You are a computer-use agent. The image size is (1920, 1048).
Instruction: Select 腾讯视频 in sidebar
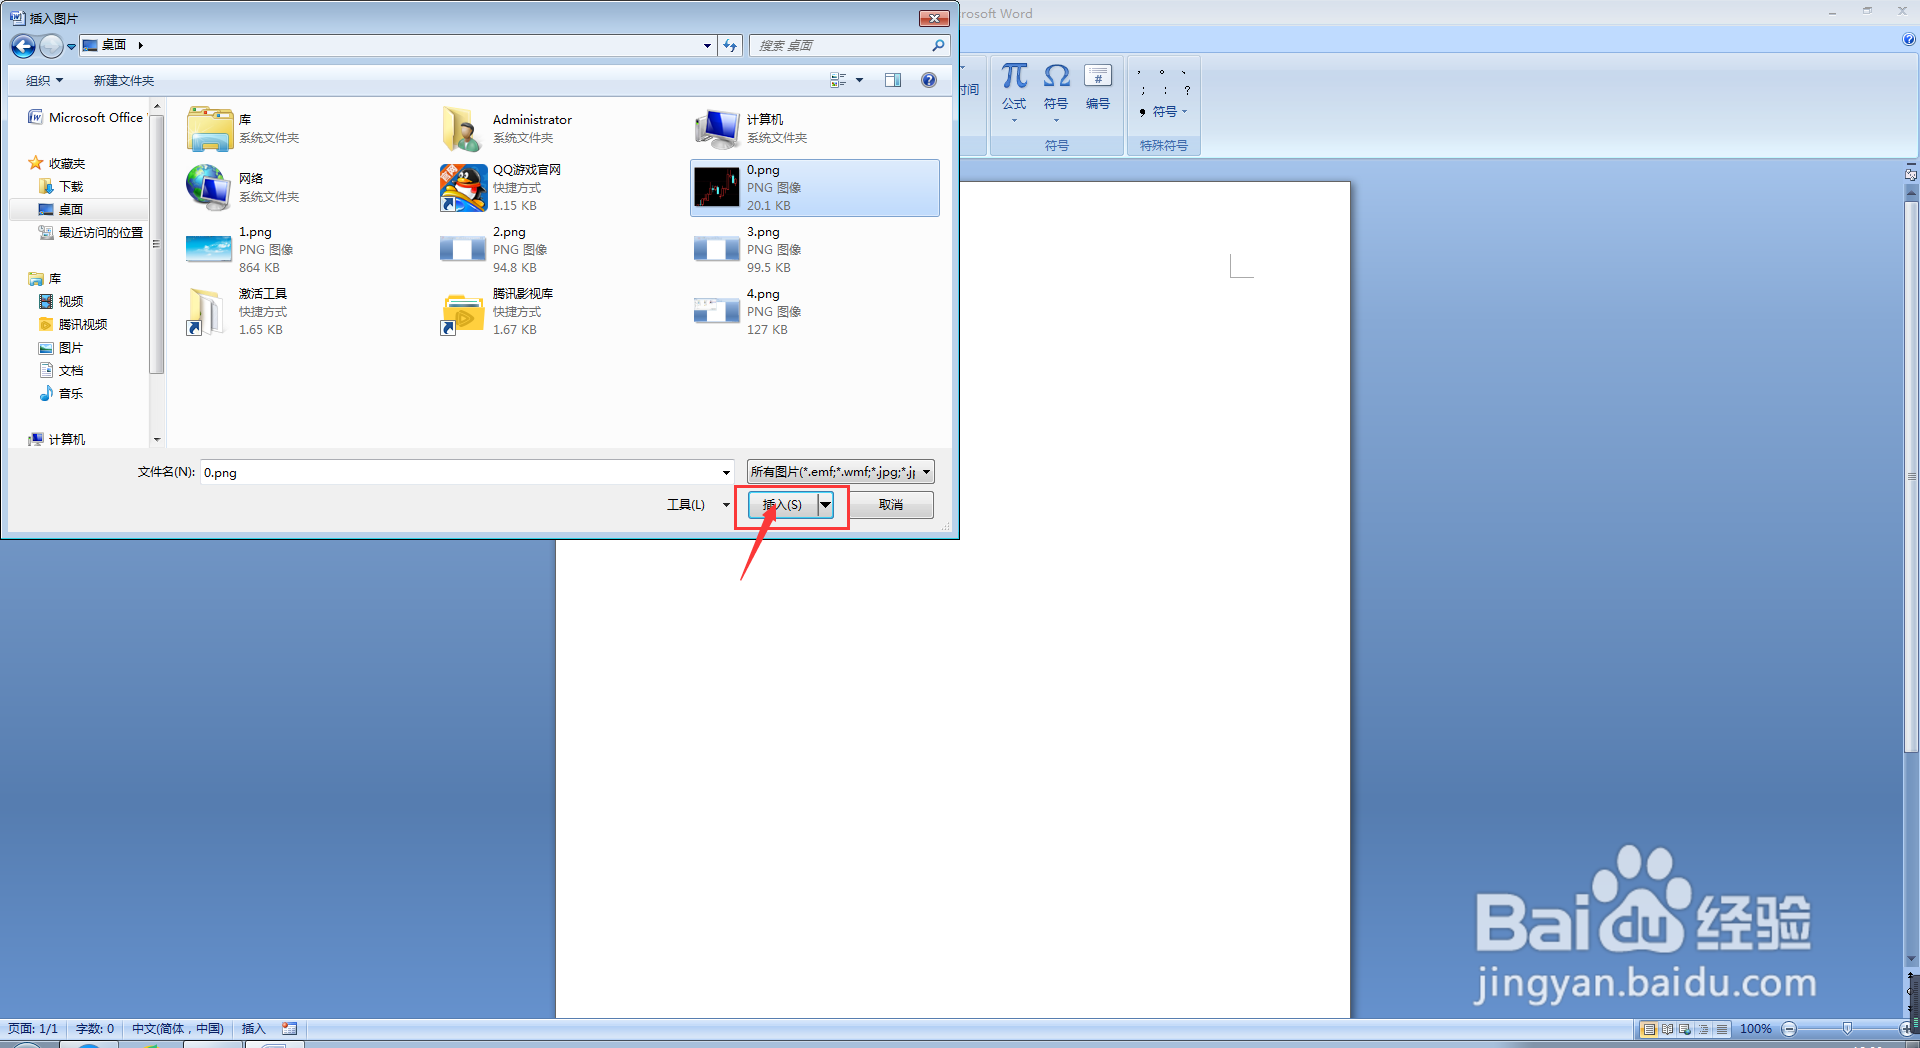pyautogui.click(x=73, y=325)
